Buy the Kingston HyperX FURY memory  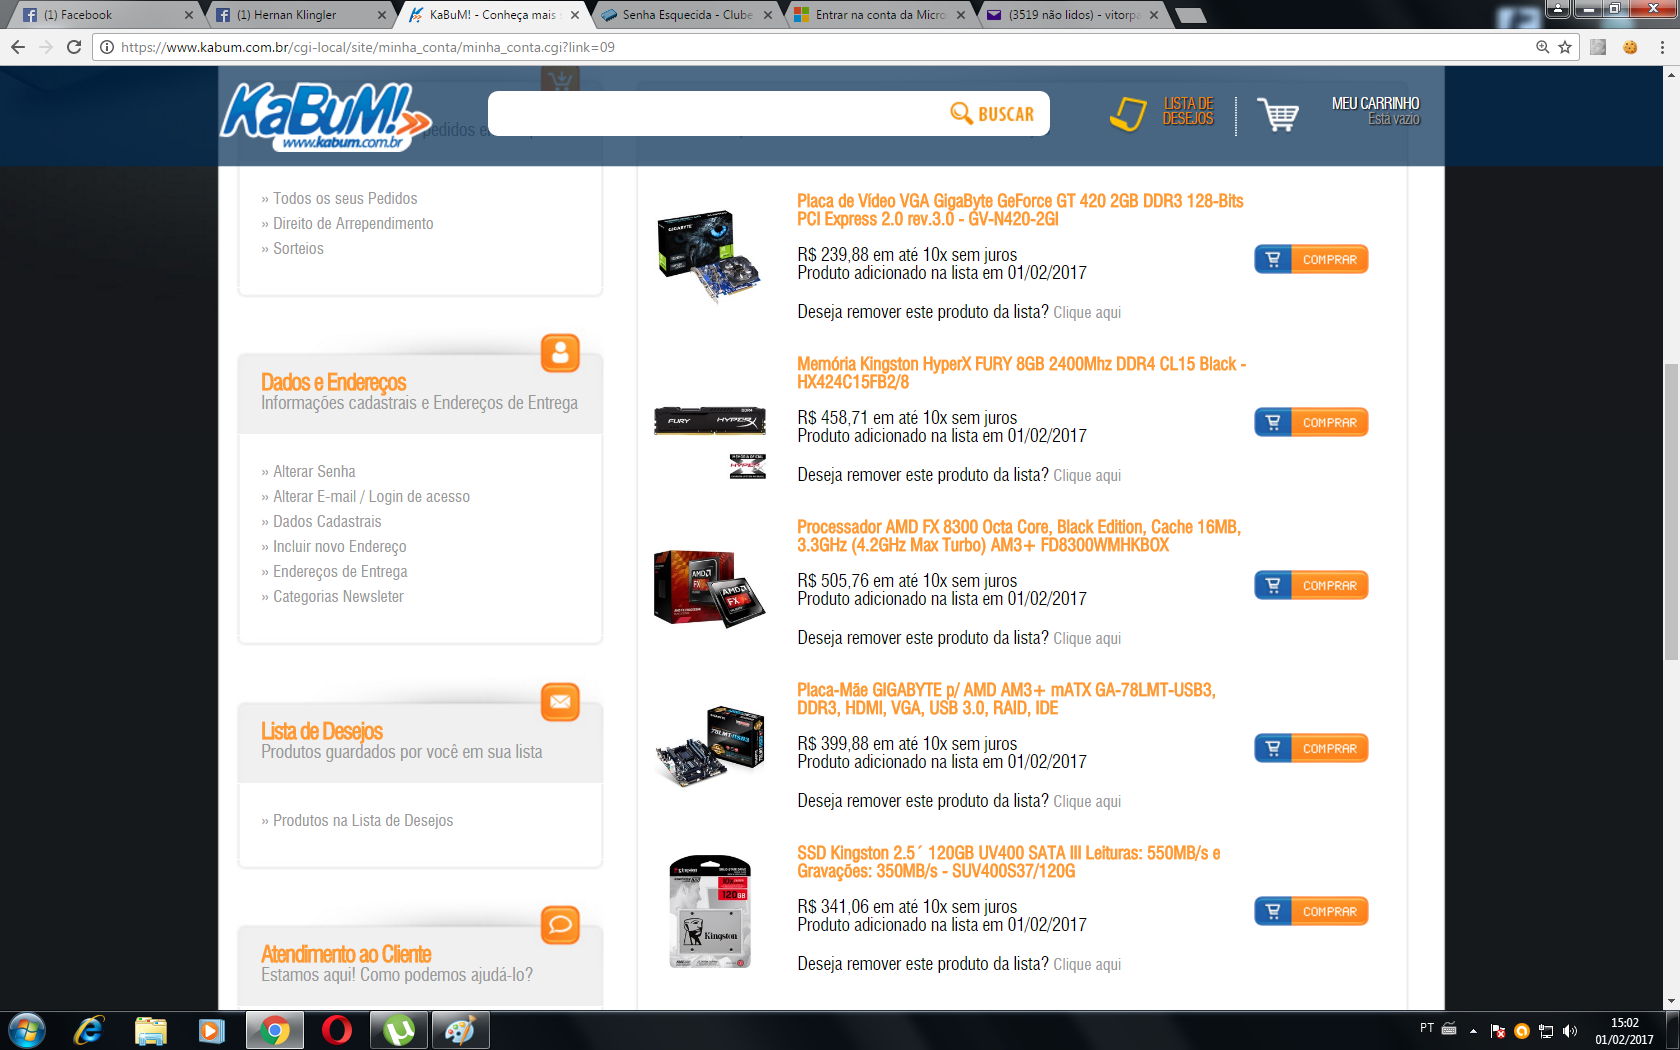click(1311, 422)
